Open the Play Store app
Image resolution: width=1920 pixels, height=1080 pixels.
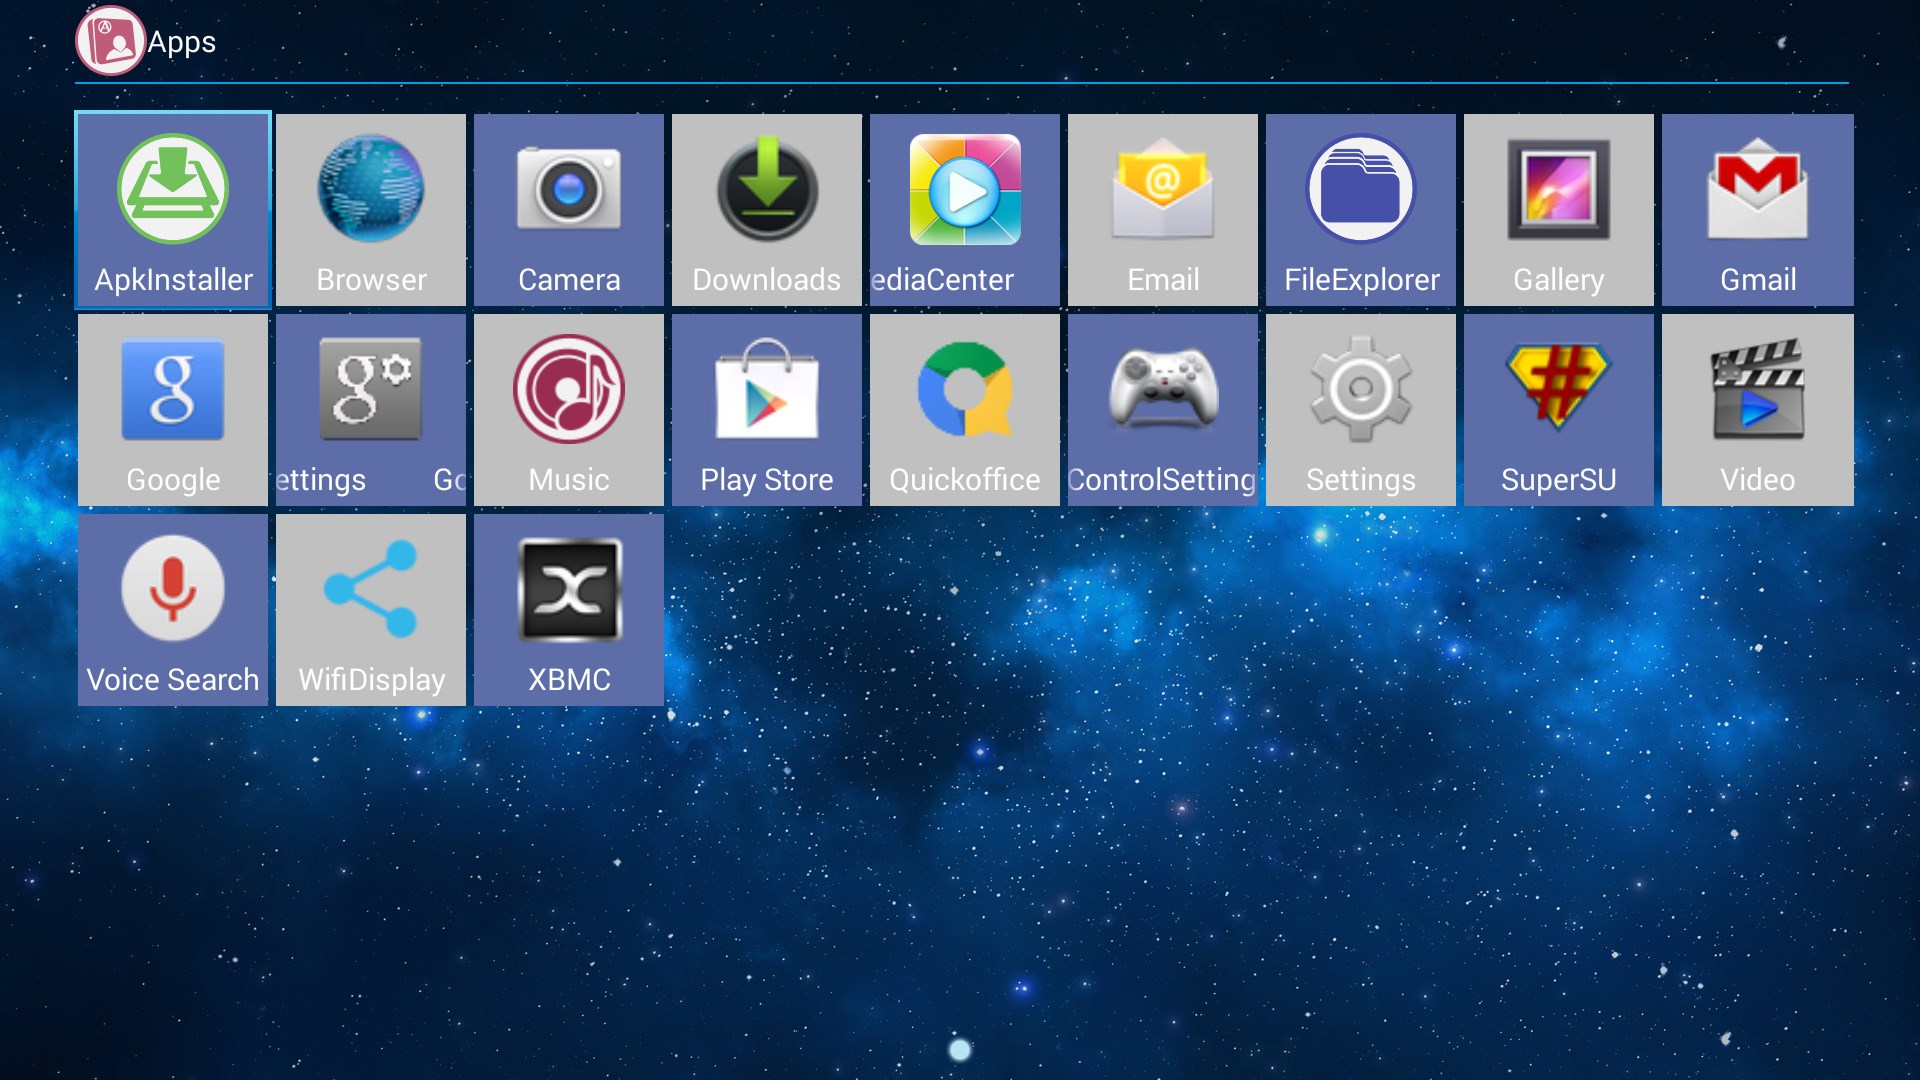click(x=767, y=410)
